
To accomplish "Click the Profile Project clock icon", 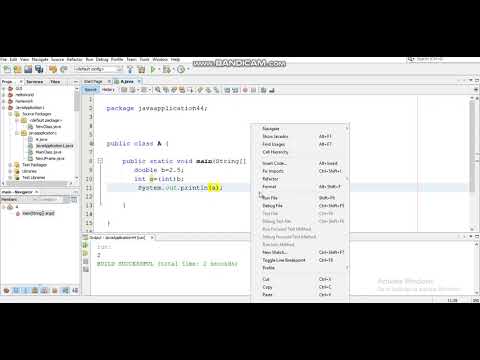I will [181, 69].
